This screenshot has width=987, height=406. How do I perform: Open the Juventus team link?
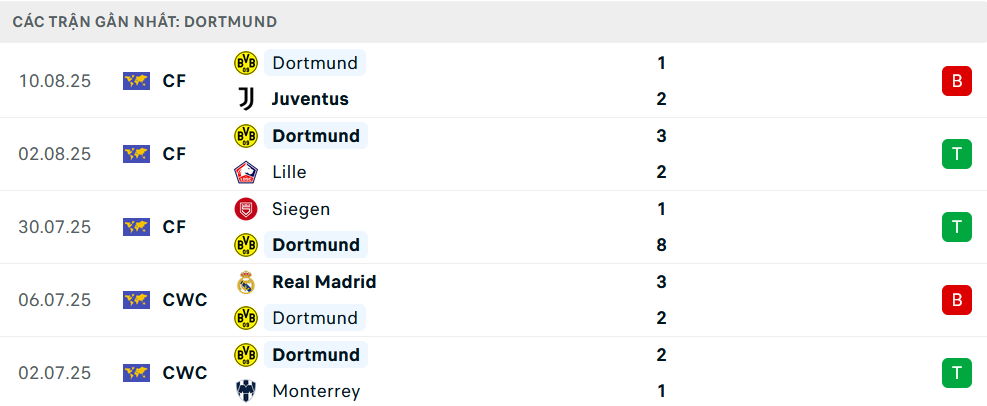310,99
